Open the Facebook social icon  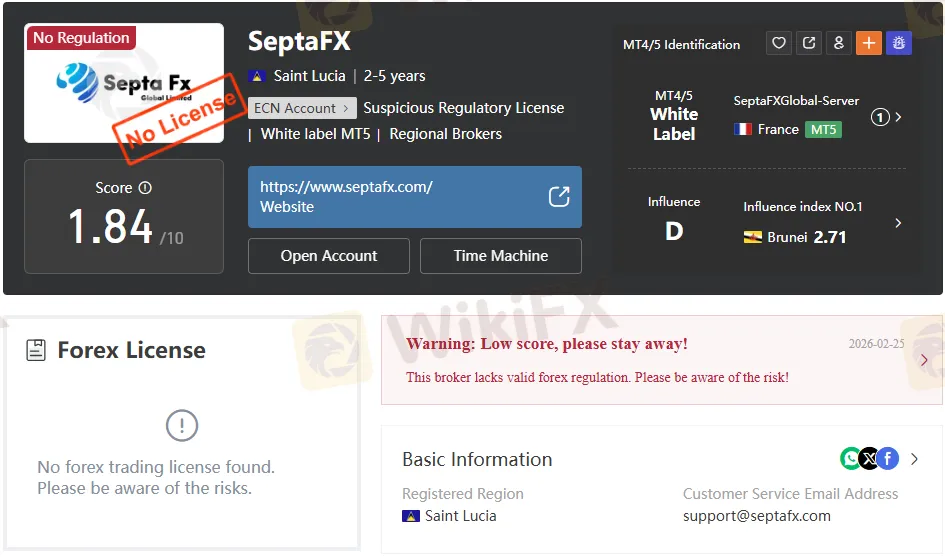888,459
